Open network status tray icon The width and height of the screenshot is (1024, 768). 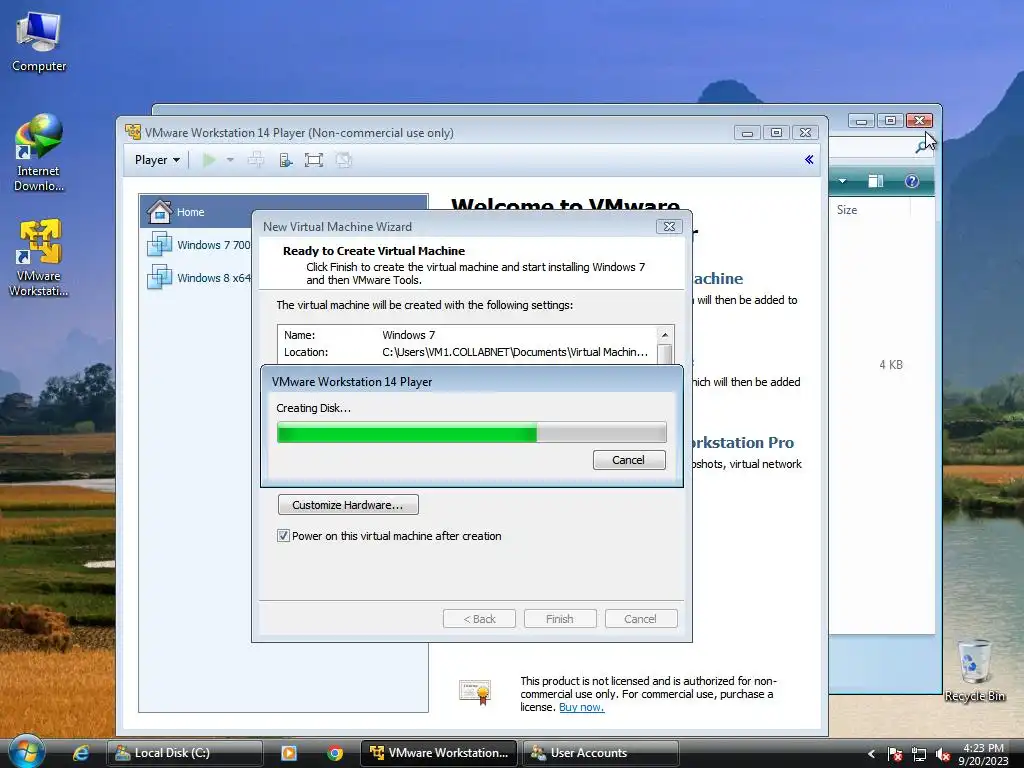(x=919, y=754)
